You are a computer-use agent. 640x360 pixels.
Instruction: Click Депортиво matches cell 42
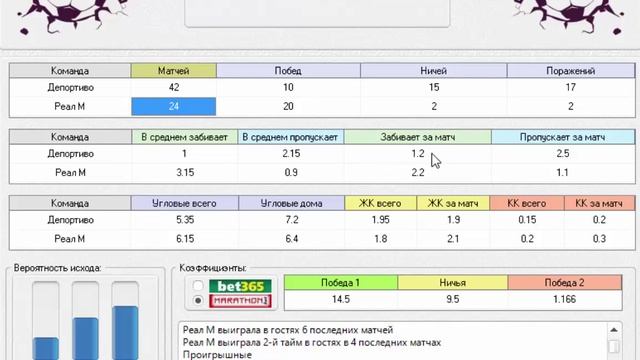pyautogui.click(x=173, y=87)
